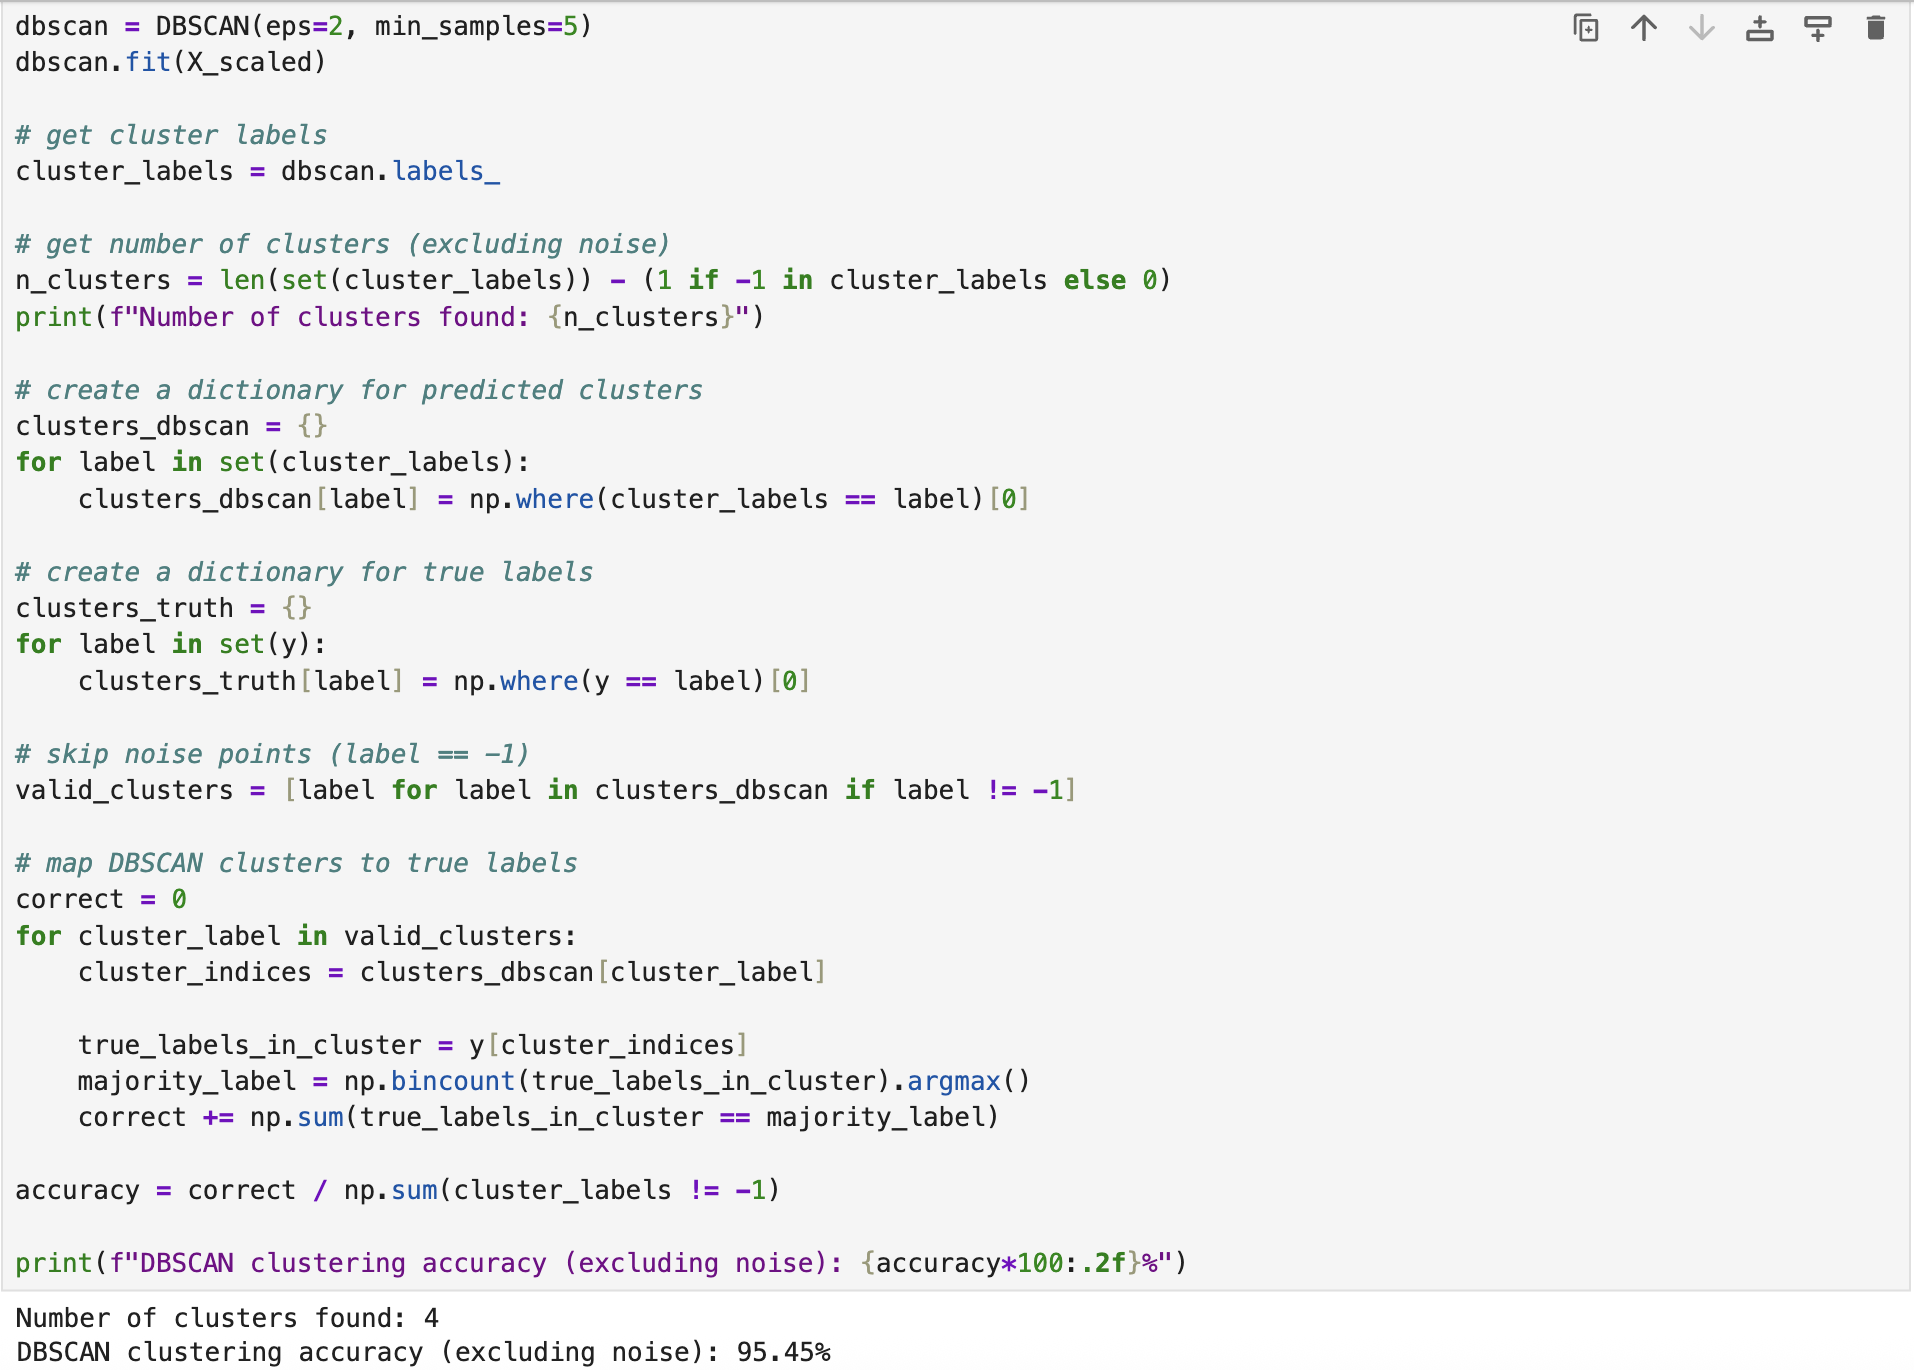1914x1370 pixels.
Task: Insert a new cell above this one
Action: tap(1760, 28)
